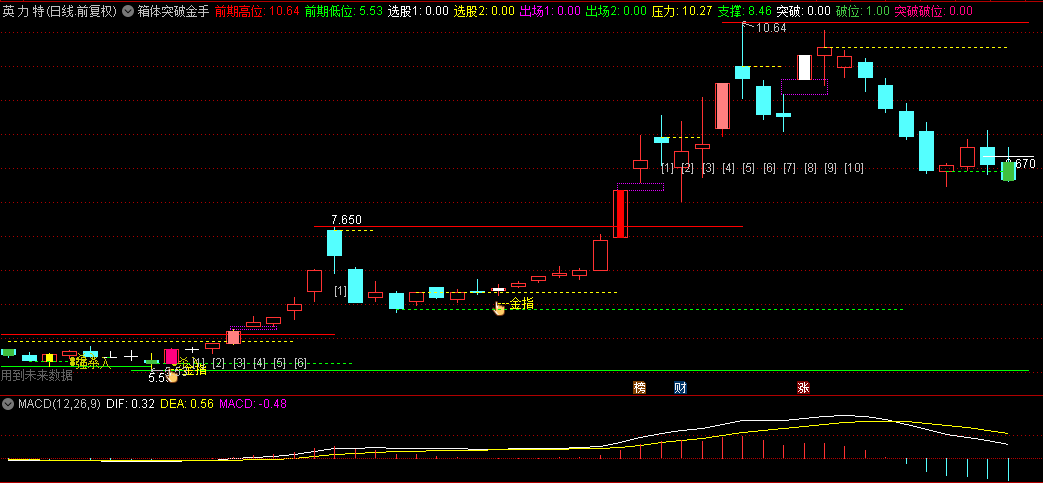The height and width of the screenshot is (483, 1043).
Task: Open the 箱体突破金手 indicator dropdown arrow
Action: [128, 11]
